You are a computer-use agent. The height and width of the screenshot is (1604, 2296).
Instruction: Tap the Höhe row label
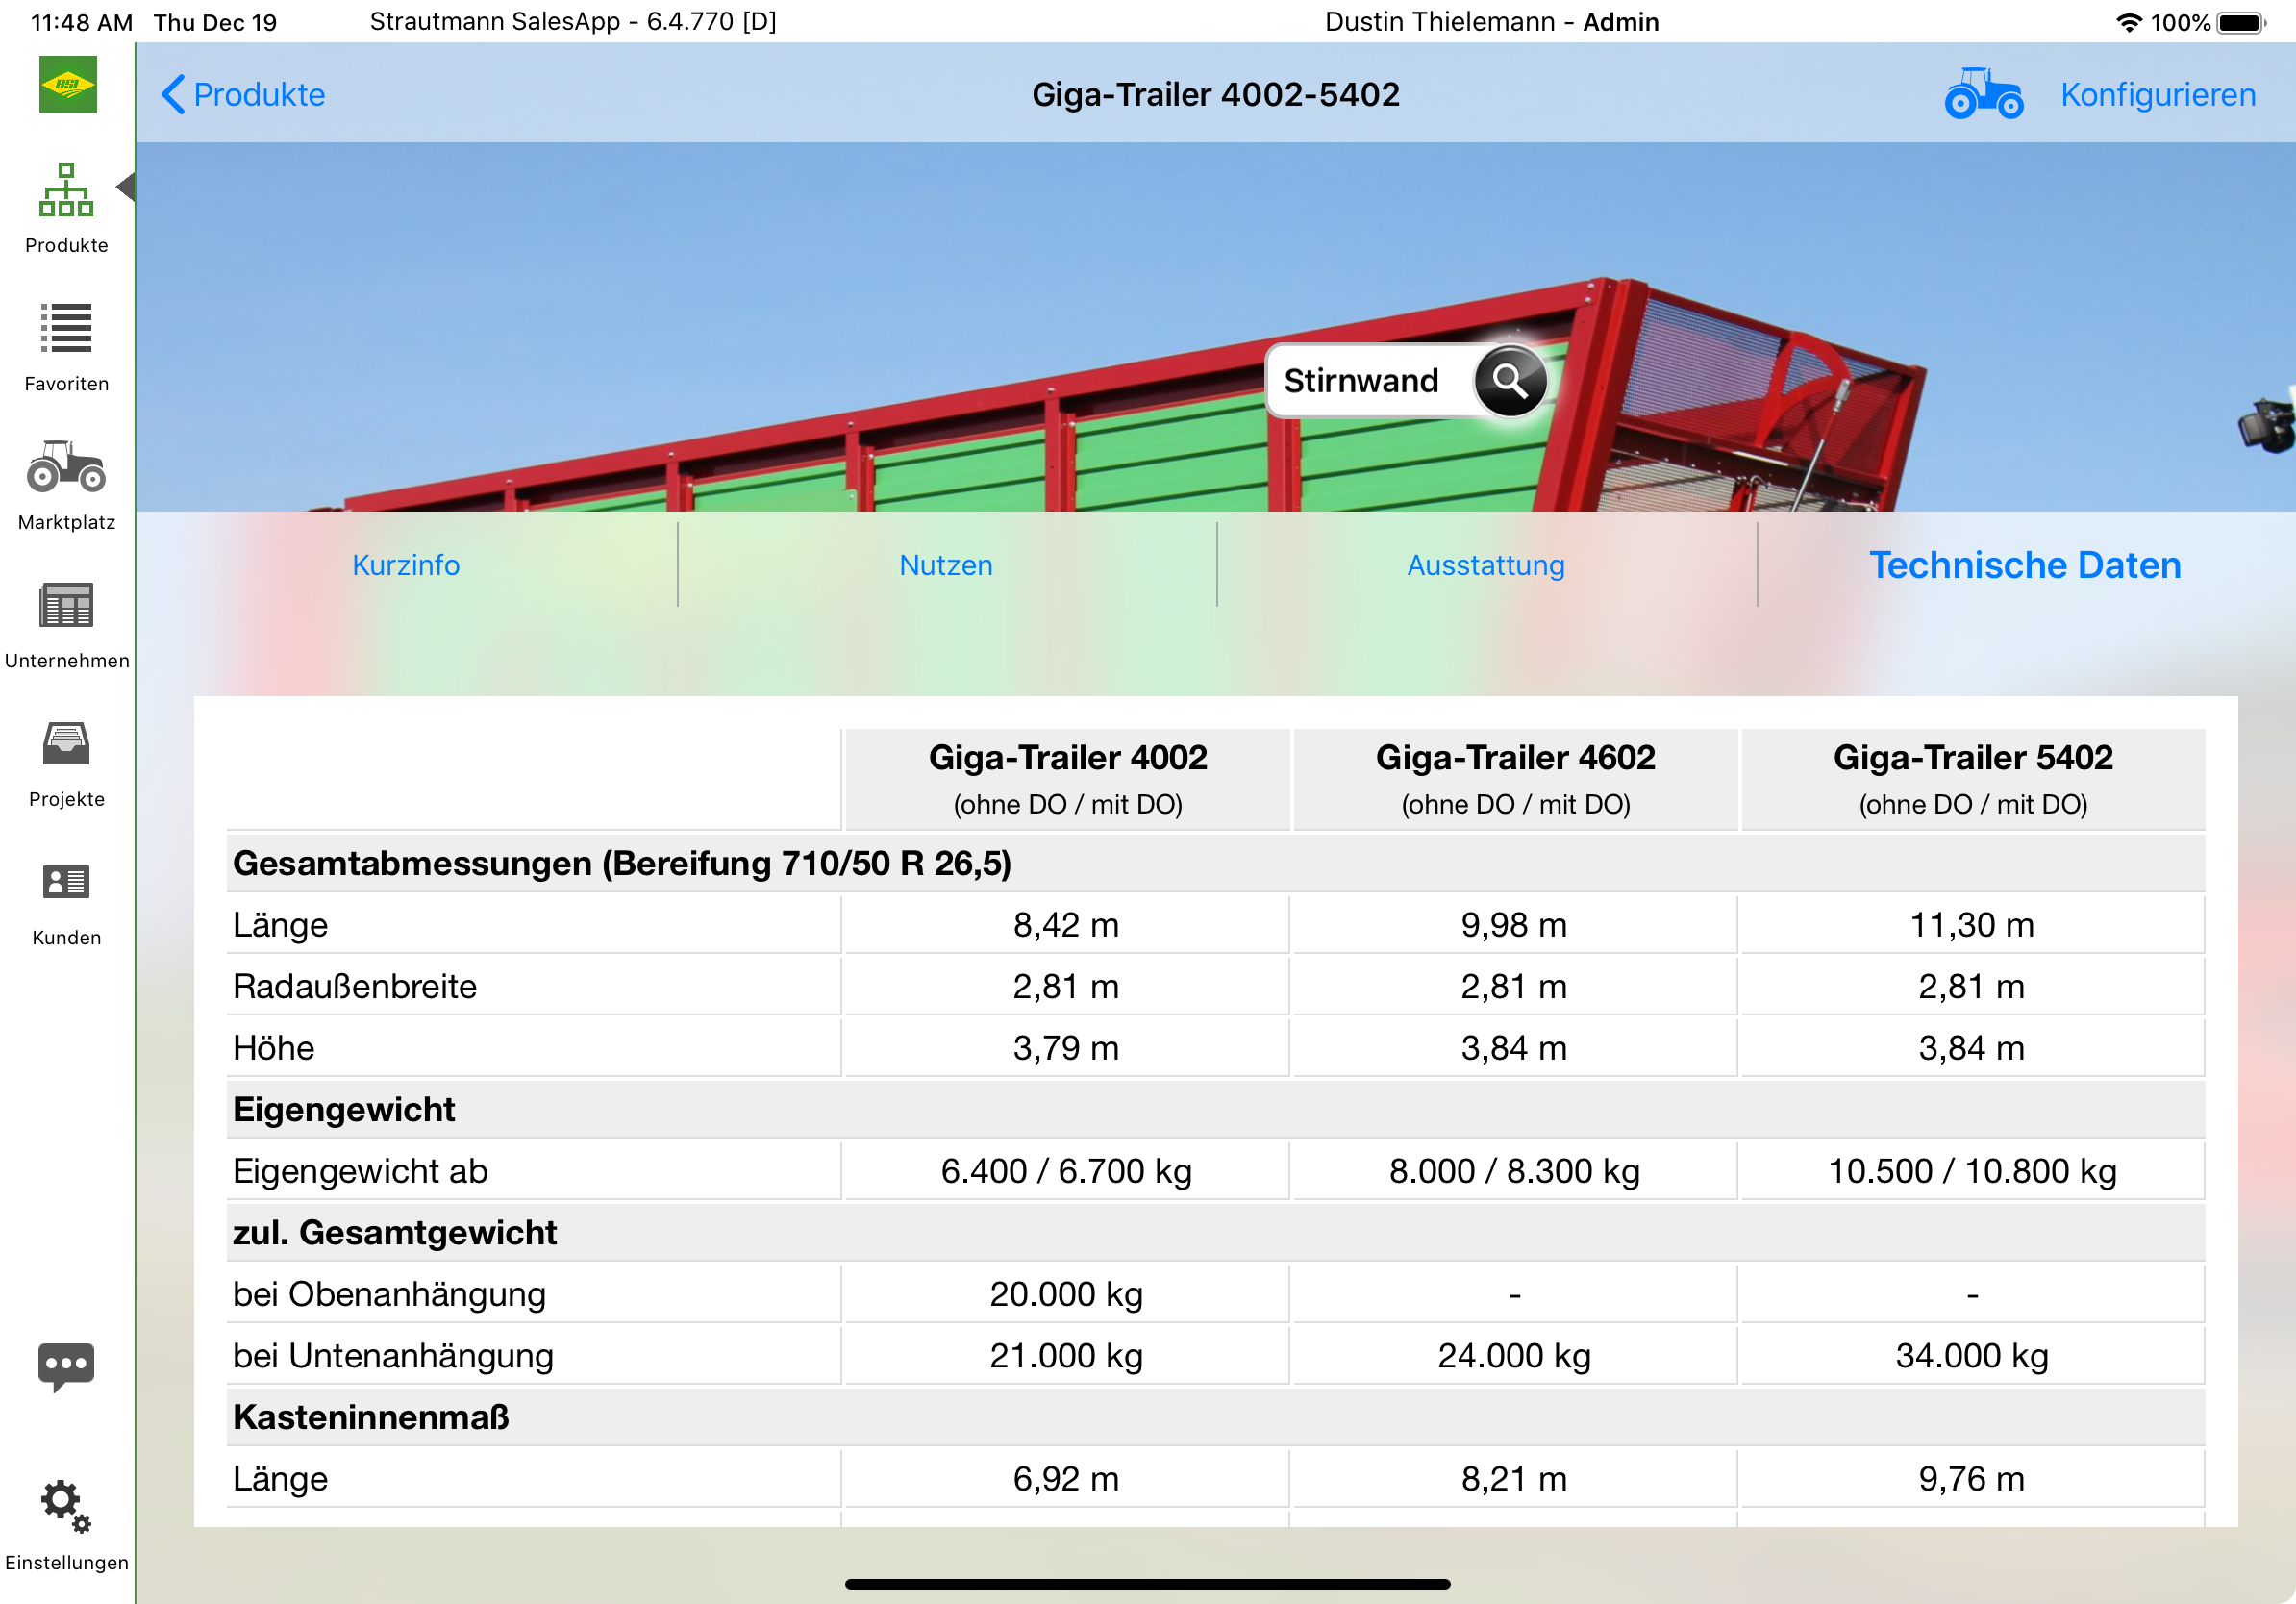pos(274,1048)
